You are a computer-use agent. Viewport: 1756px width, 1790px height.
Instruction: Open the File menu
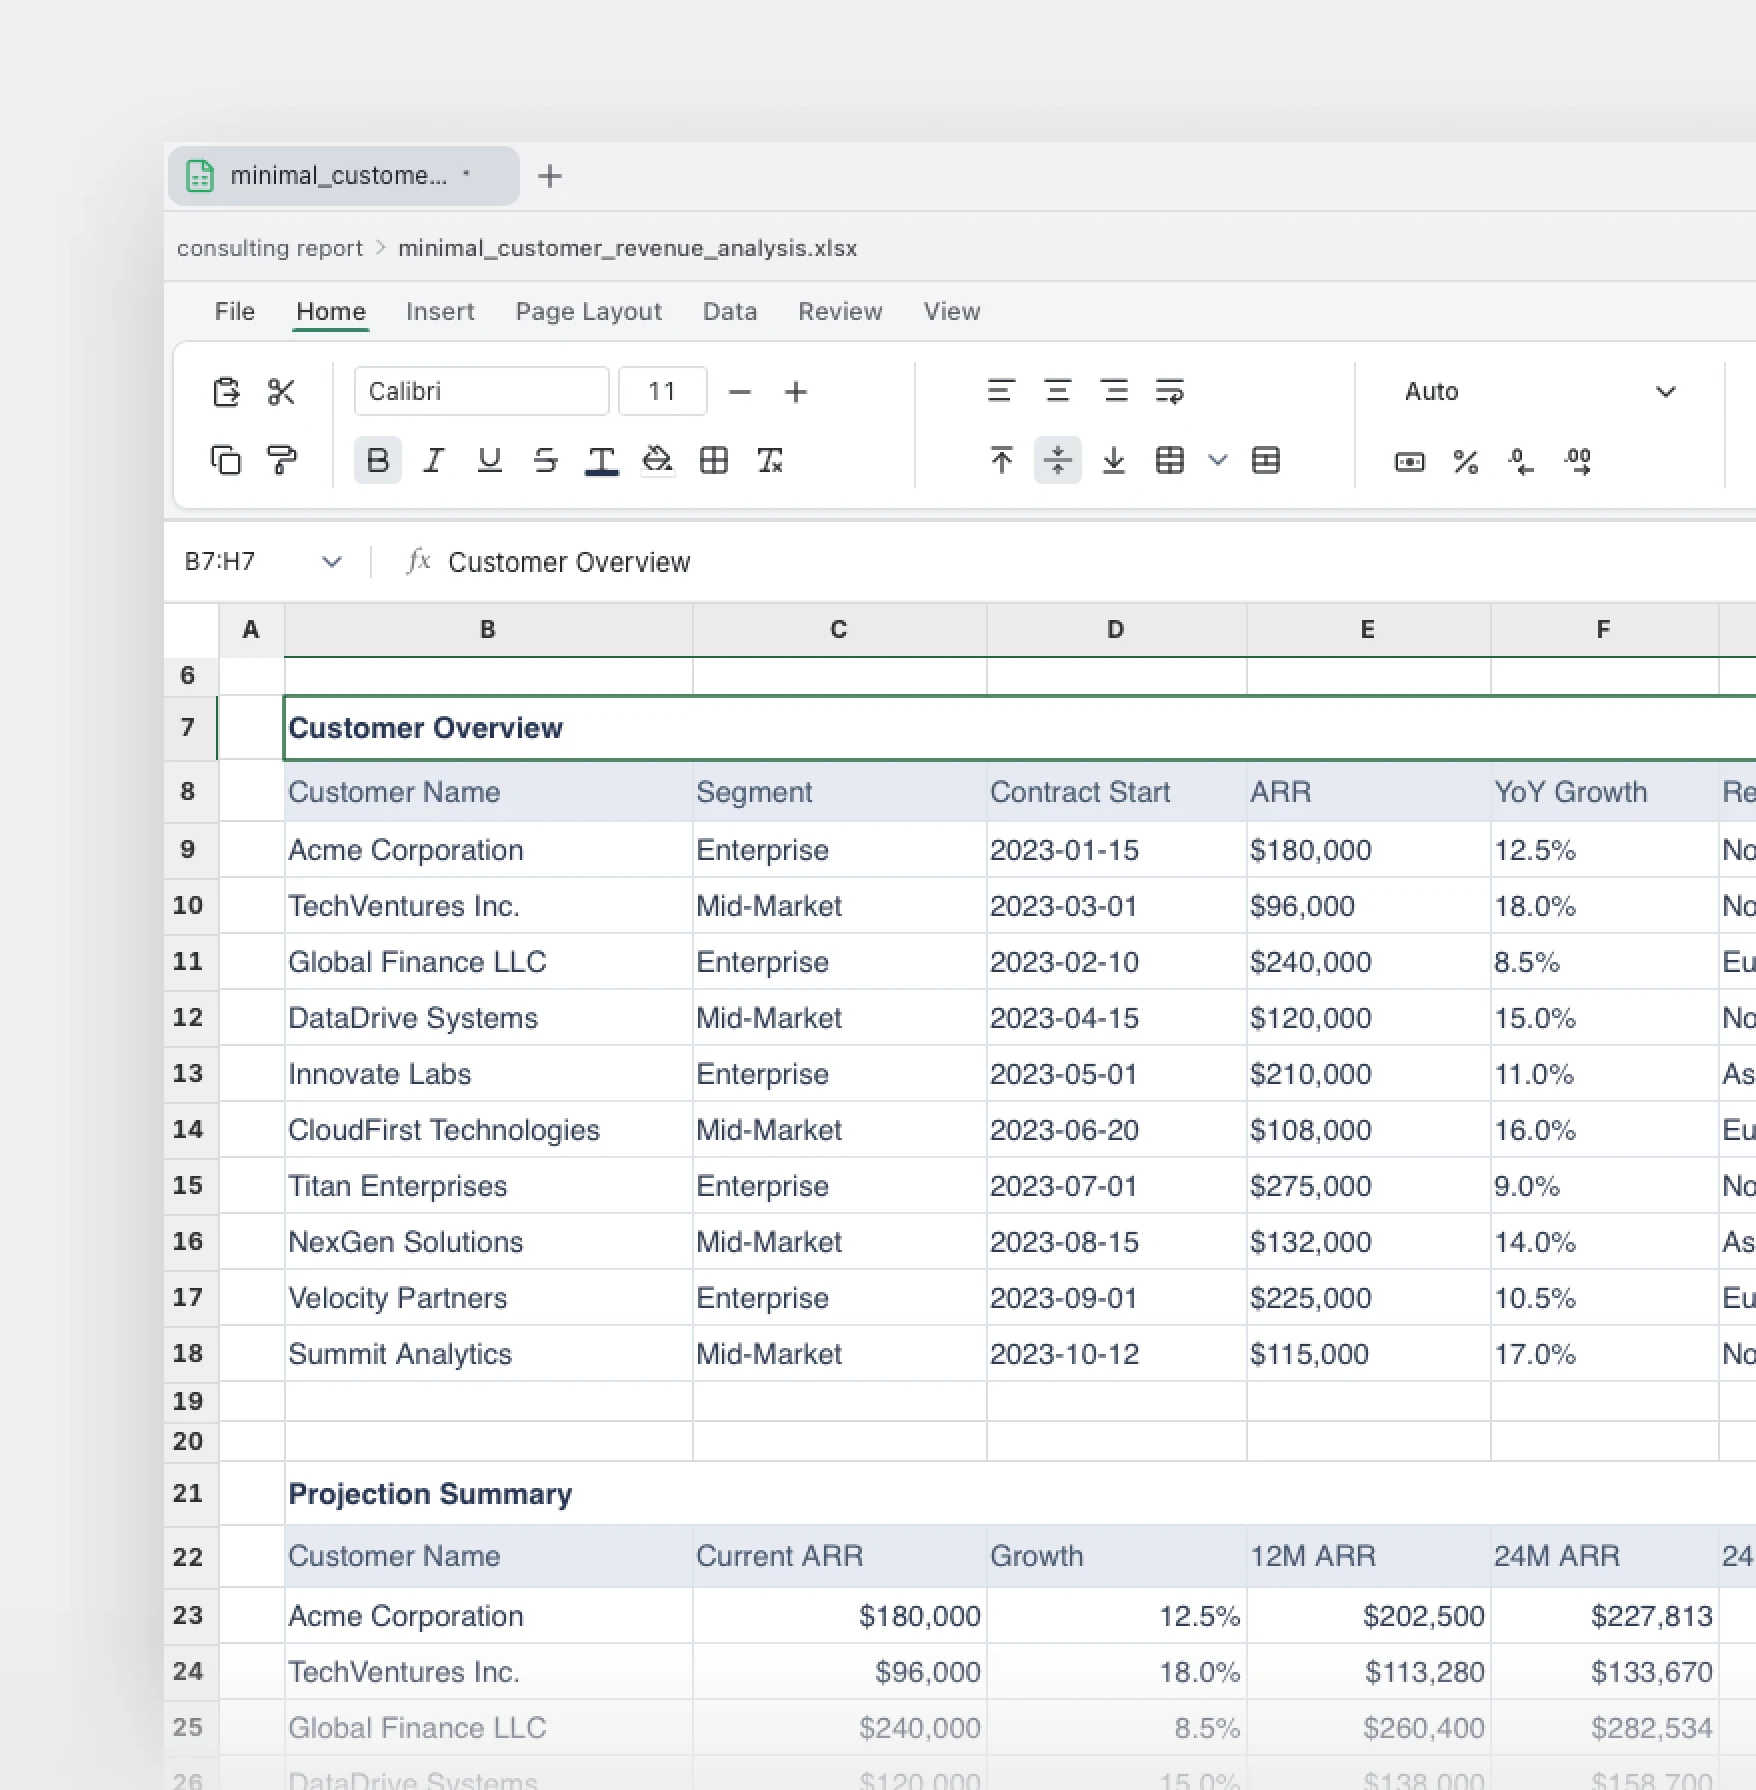point(235,311)
